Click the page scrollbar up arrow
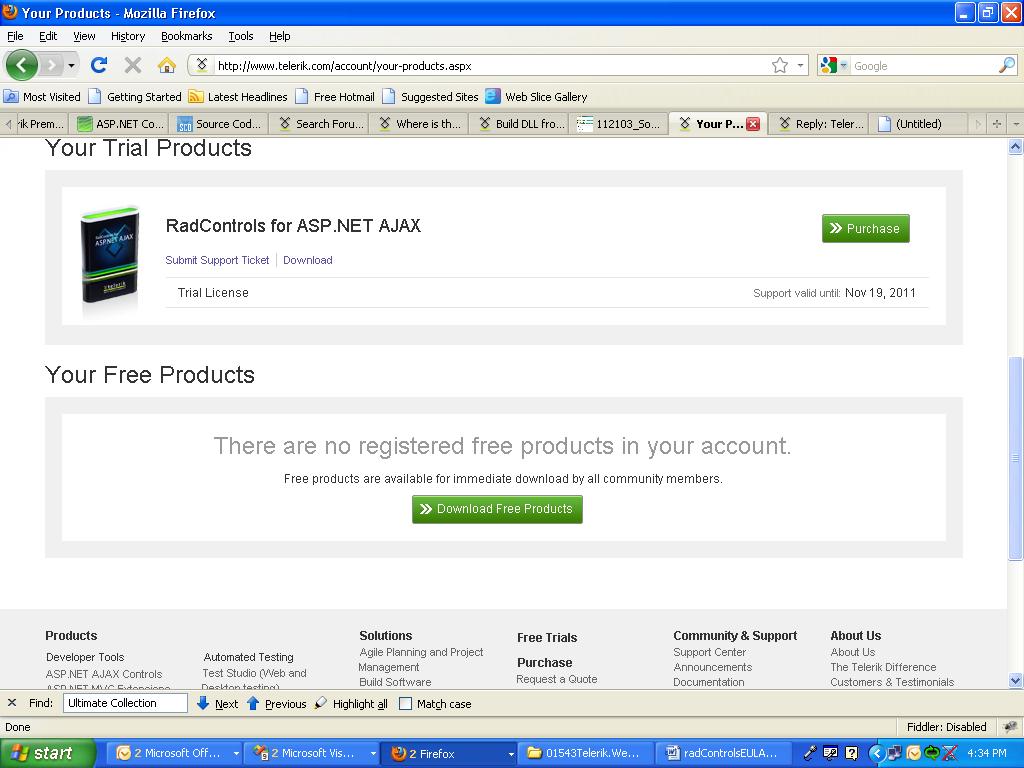1024x768 pixels. 1015,147
